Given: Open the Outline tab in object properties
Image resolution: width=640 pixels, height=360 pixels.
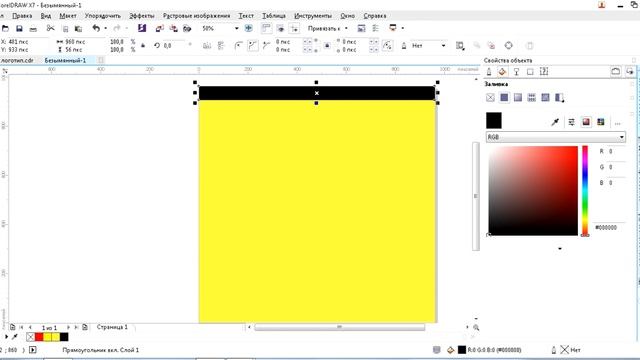Looking at the screenshot, I should point(489,72).
